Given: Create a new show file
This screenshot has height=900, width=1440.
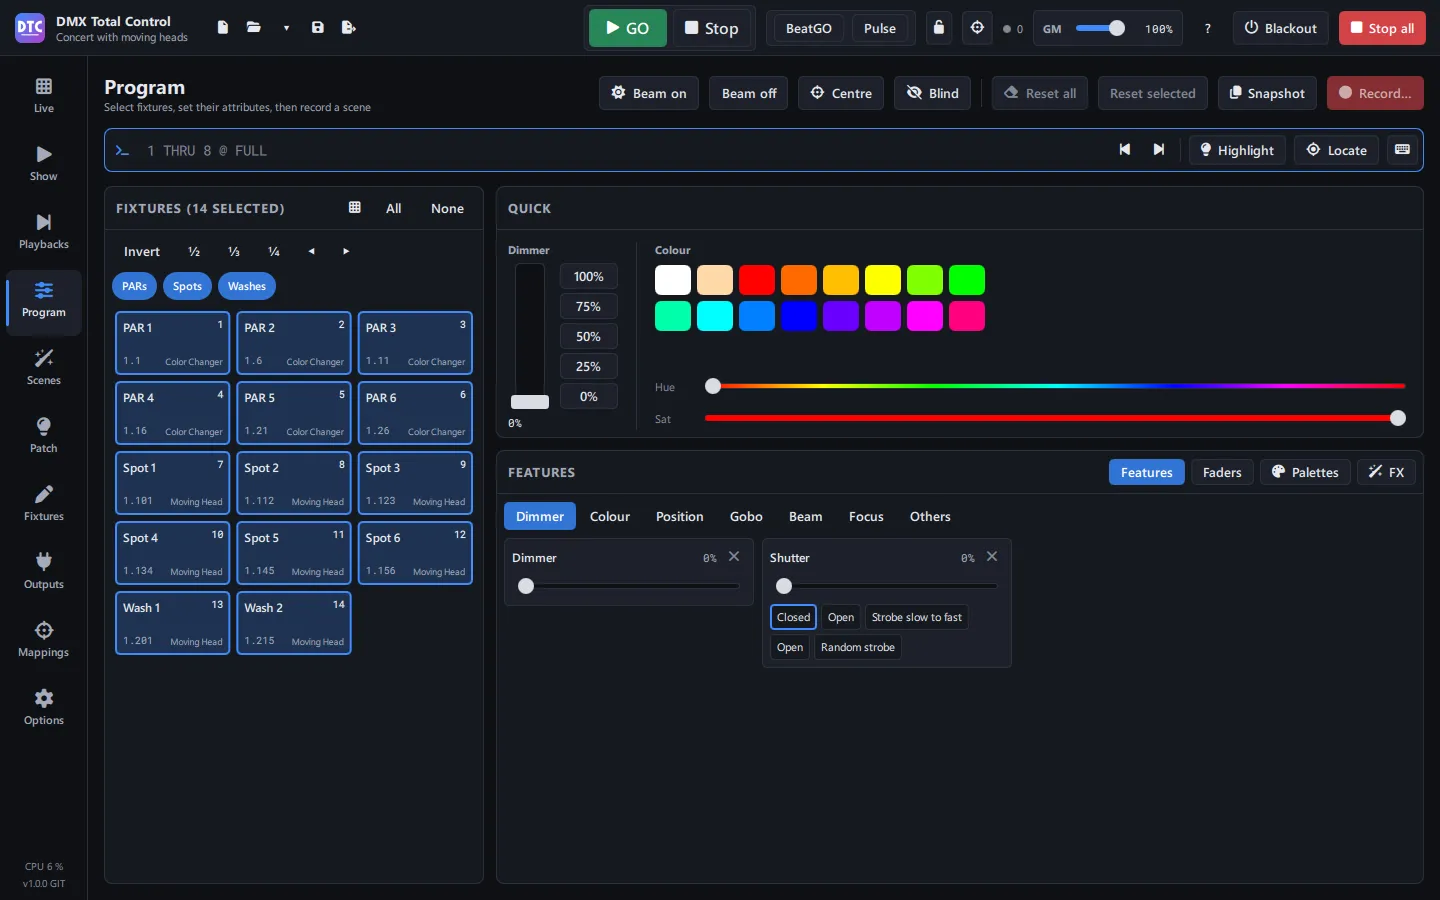Looking at the screenshot, I should coord(223,28).
